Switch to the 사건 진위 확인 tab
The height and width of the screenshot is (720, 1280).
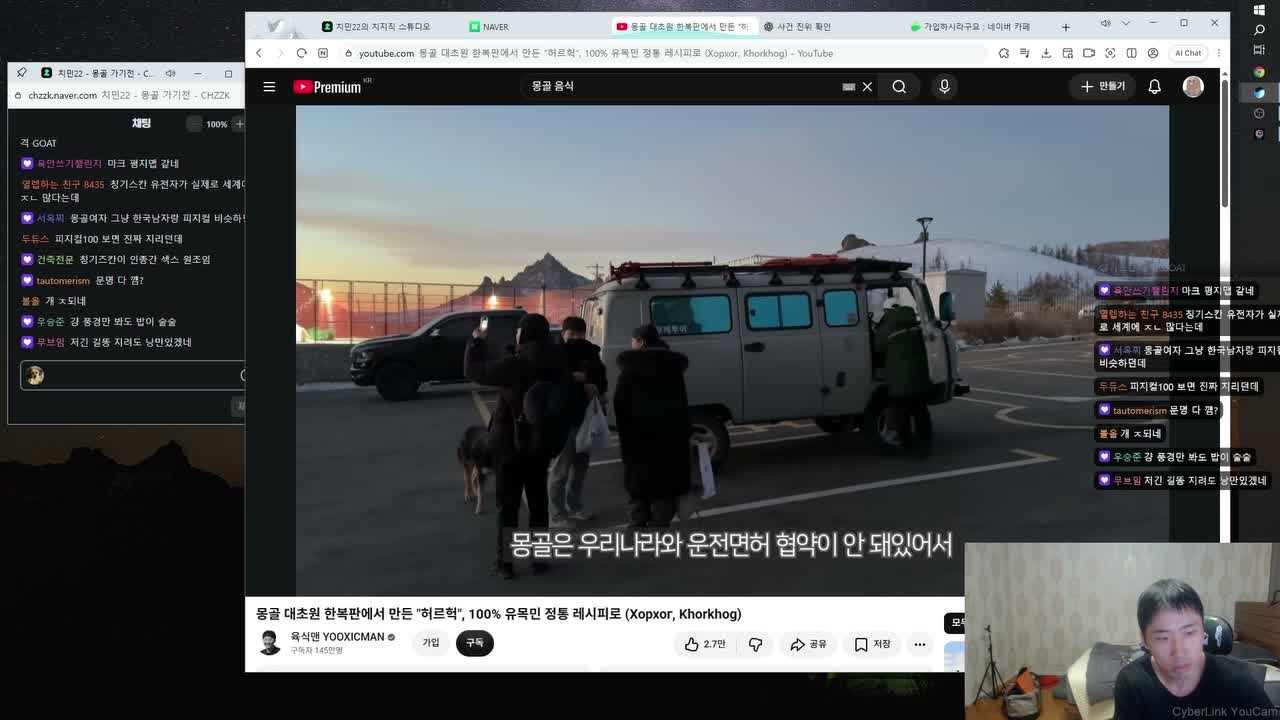pos(797,27)
